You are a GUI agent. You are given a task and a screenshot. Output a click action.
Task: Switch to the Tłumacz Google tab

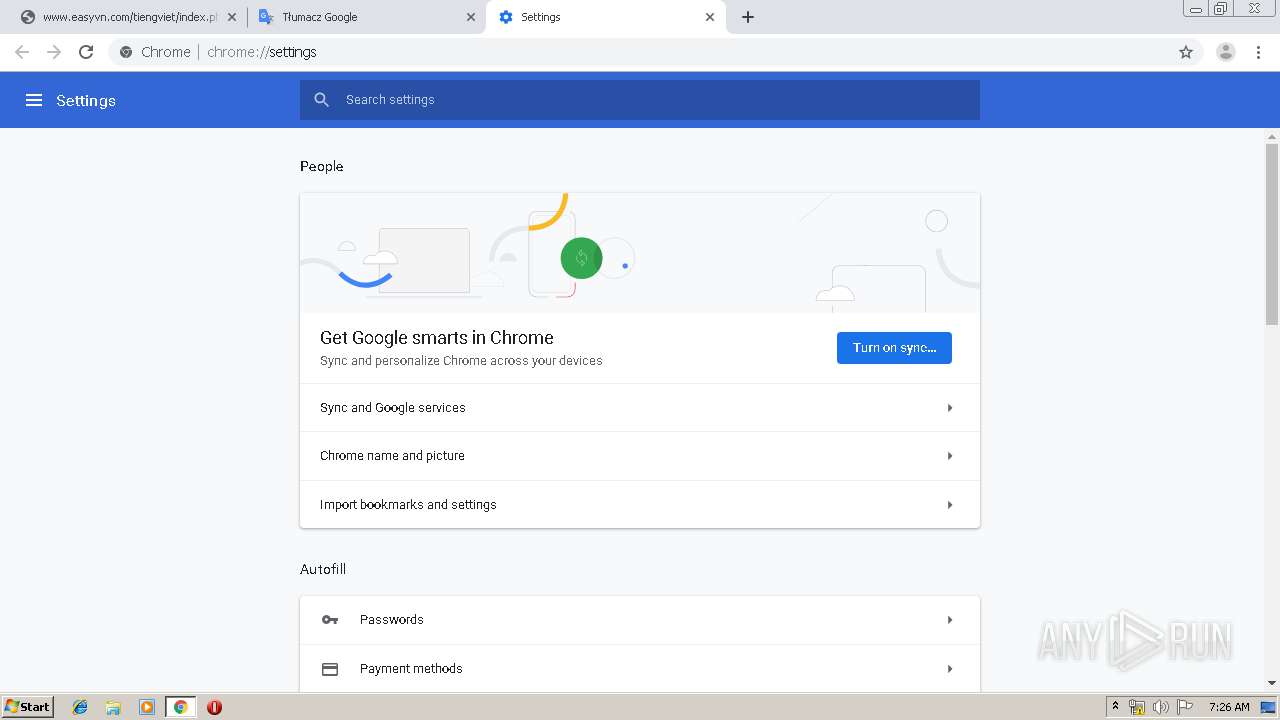tap(365, 17)
